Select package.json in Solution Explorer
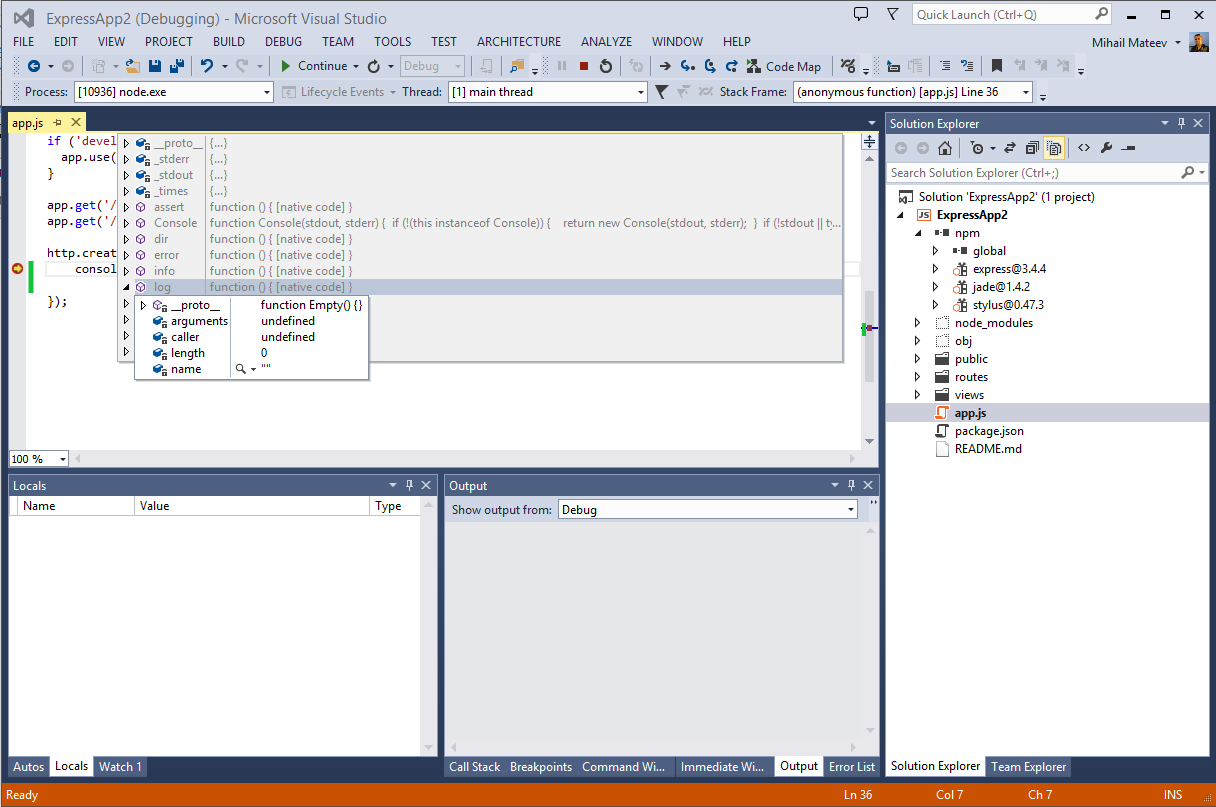This screenshot has height=807, width=1216. (989, 431)
